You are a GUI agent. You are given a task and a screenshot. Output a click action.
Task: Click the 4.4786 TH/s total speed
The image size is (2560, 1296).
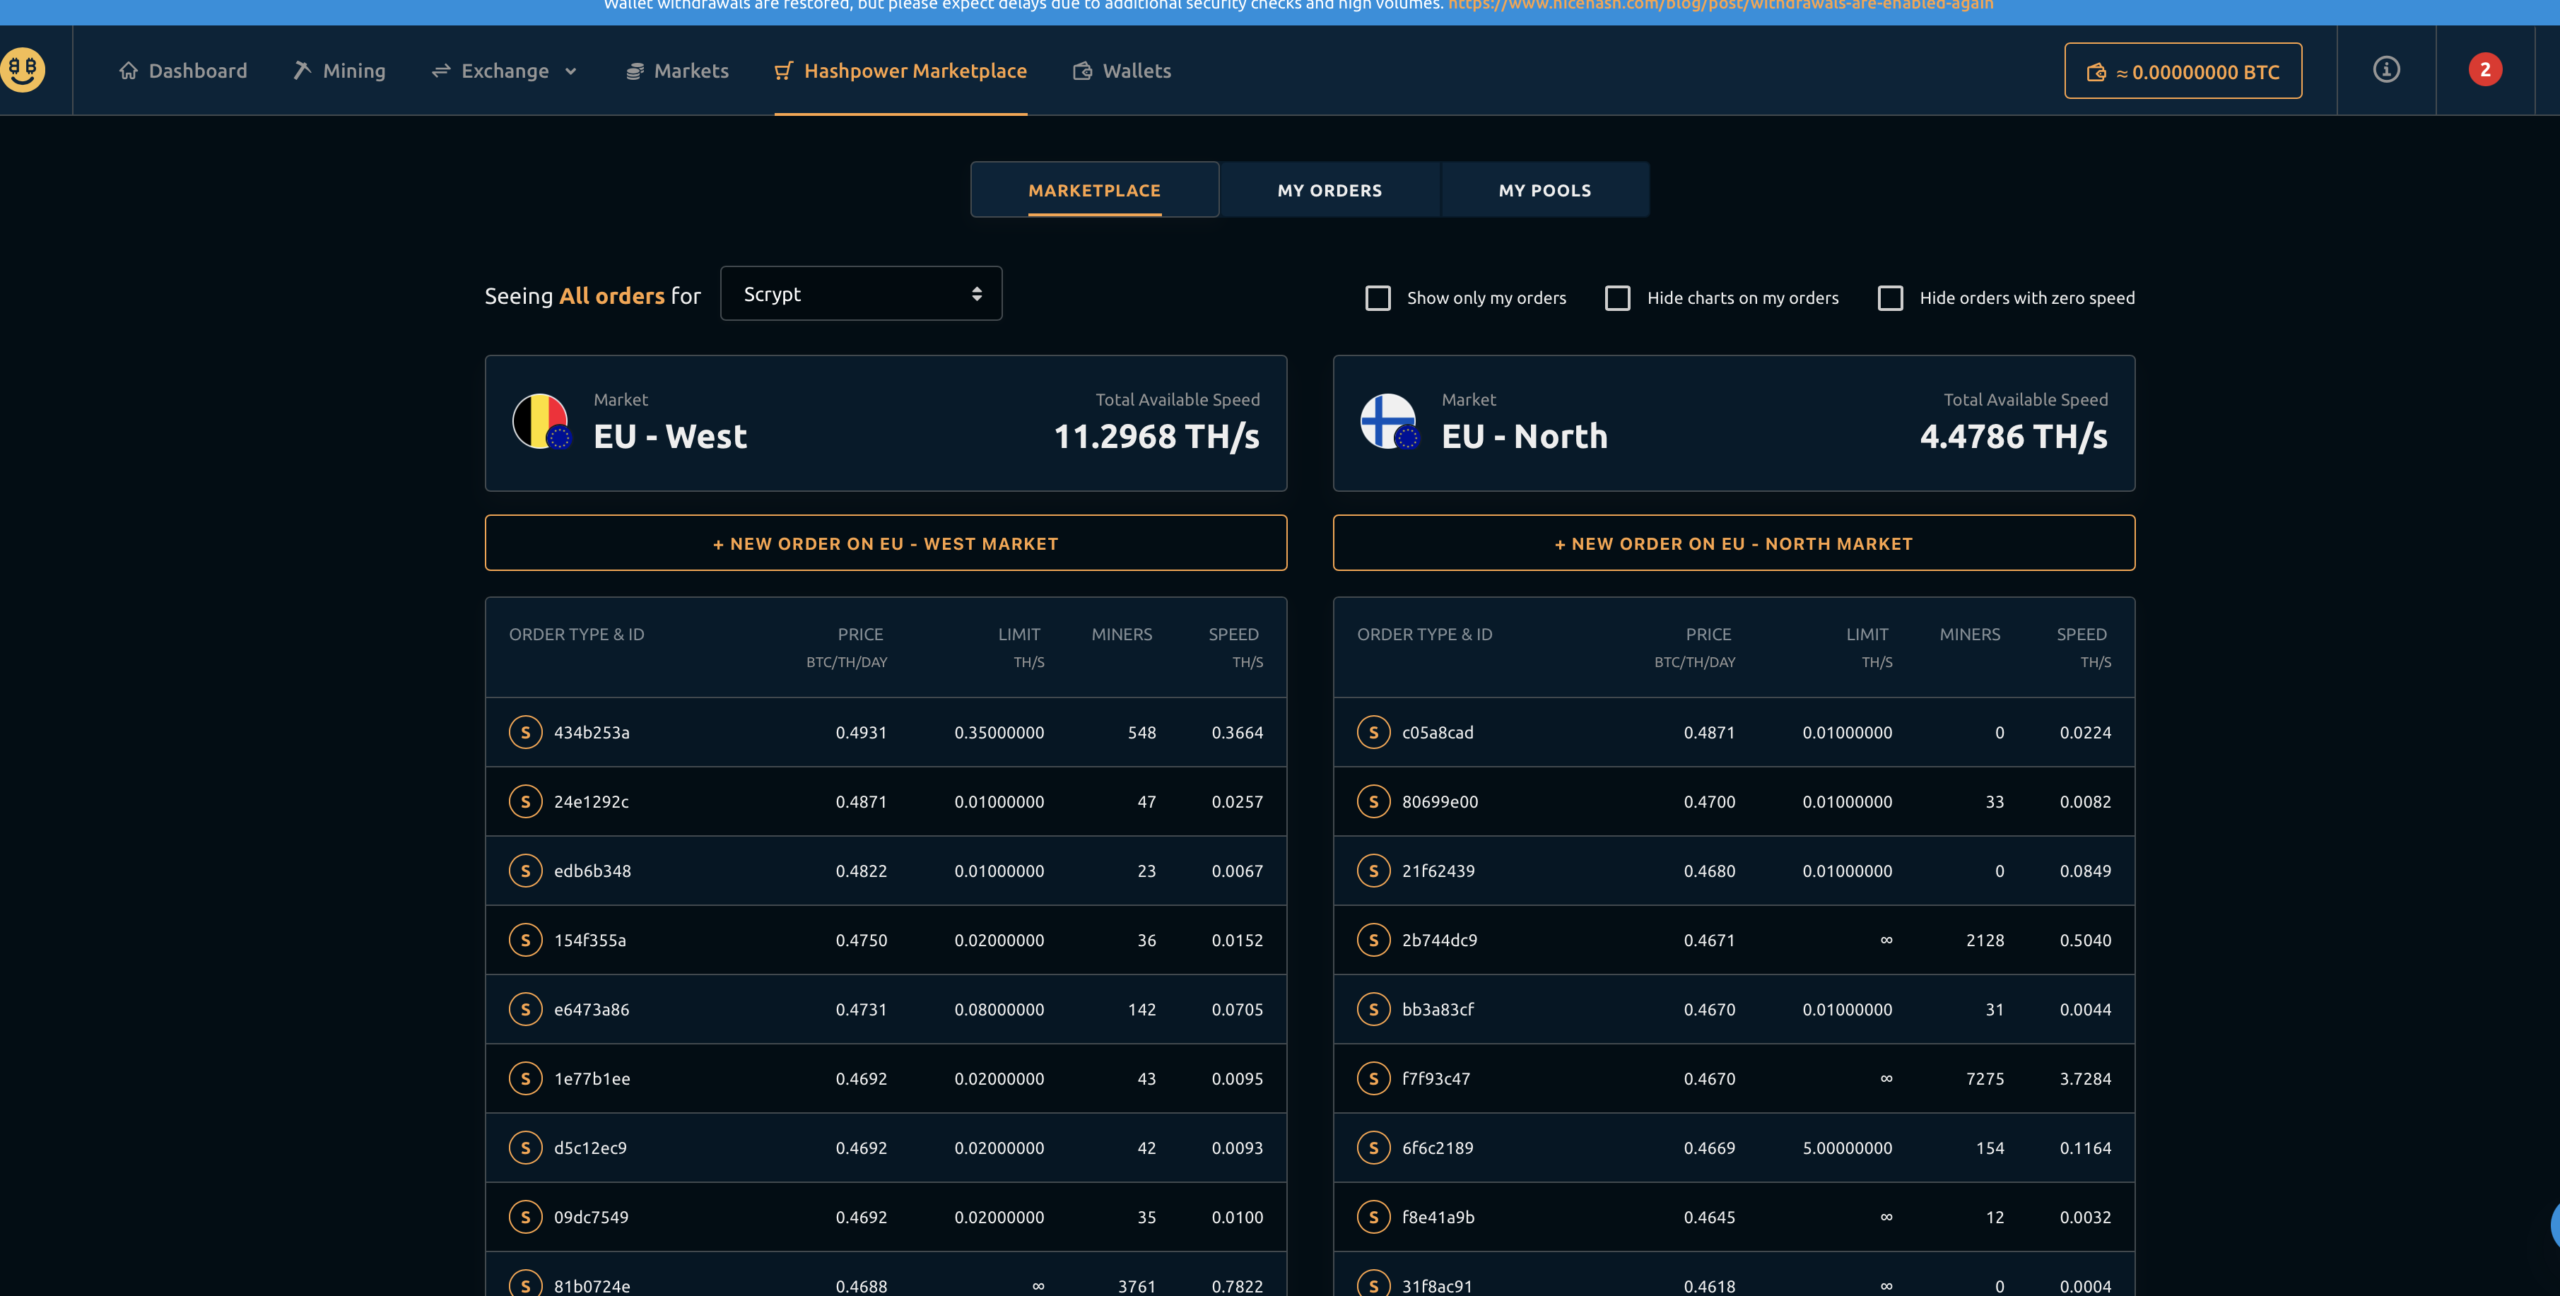(2013, 436)
